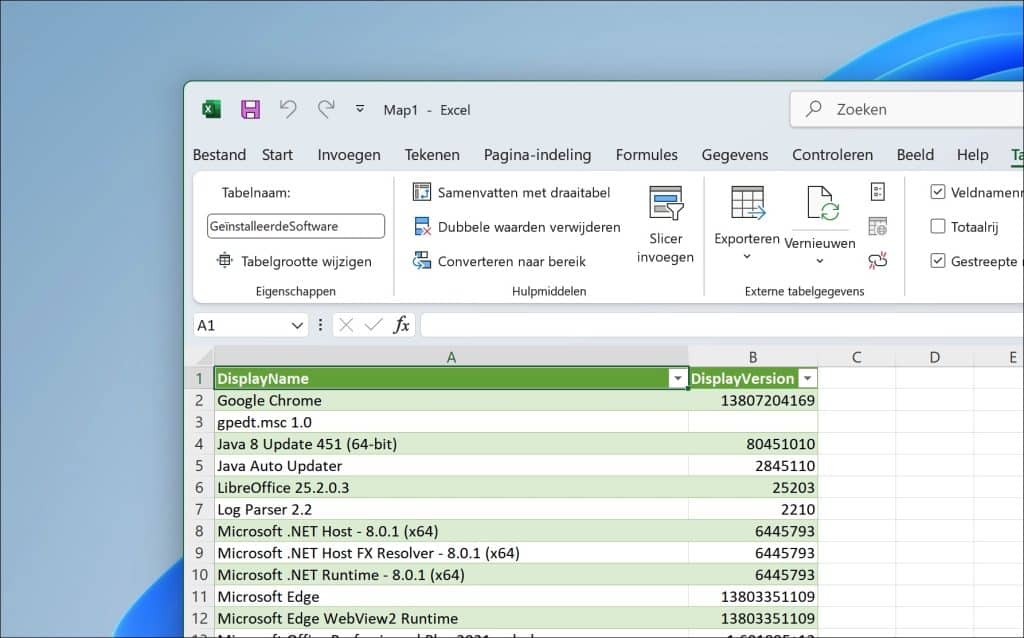Open the Bestand menu
Viewport: 1024px width, 638px height.
(219, 155)
